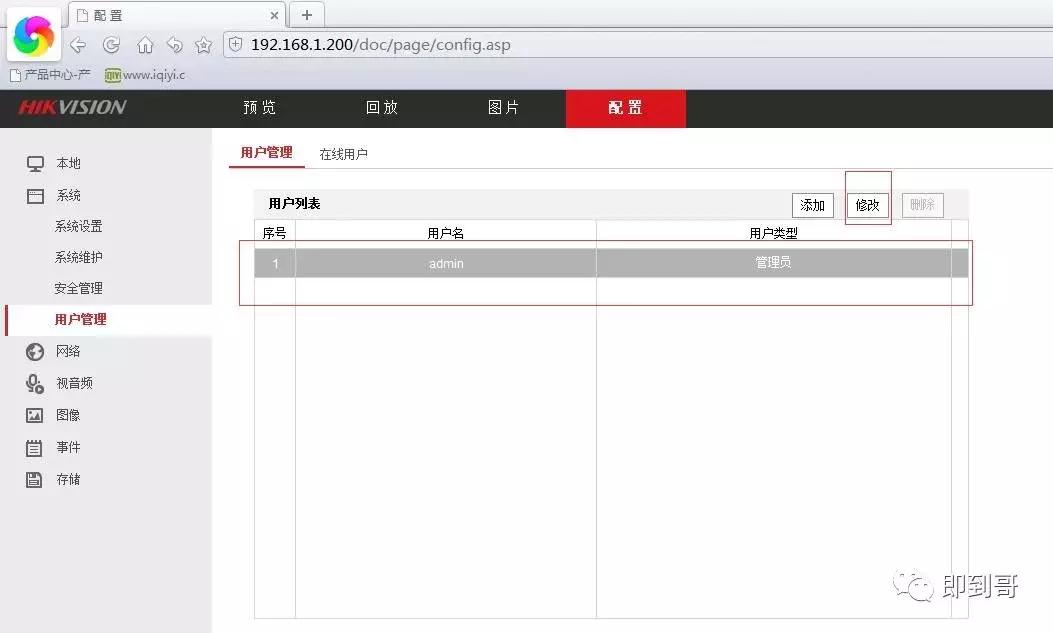The width and height of the screenshot is (1053, 633).
Task: Refresh the page with the browser reload icon
Action: click(111, 45)
